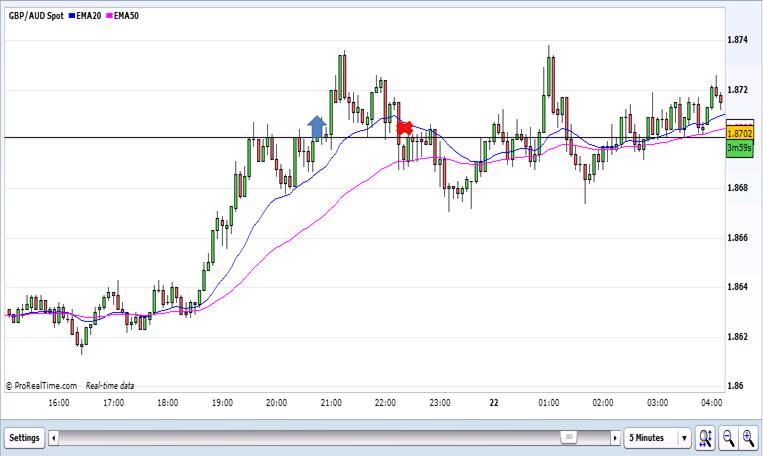Screen dimensions: 763x456
Task: Click the GBP/AUD Spot title
Action: (x=36, y=17)
